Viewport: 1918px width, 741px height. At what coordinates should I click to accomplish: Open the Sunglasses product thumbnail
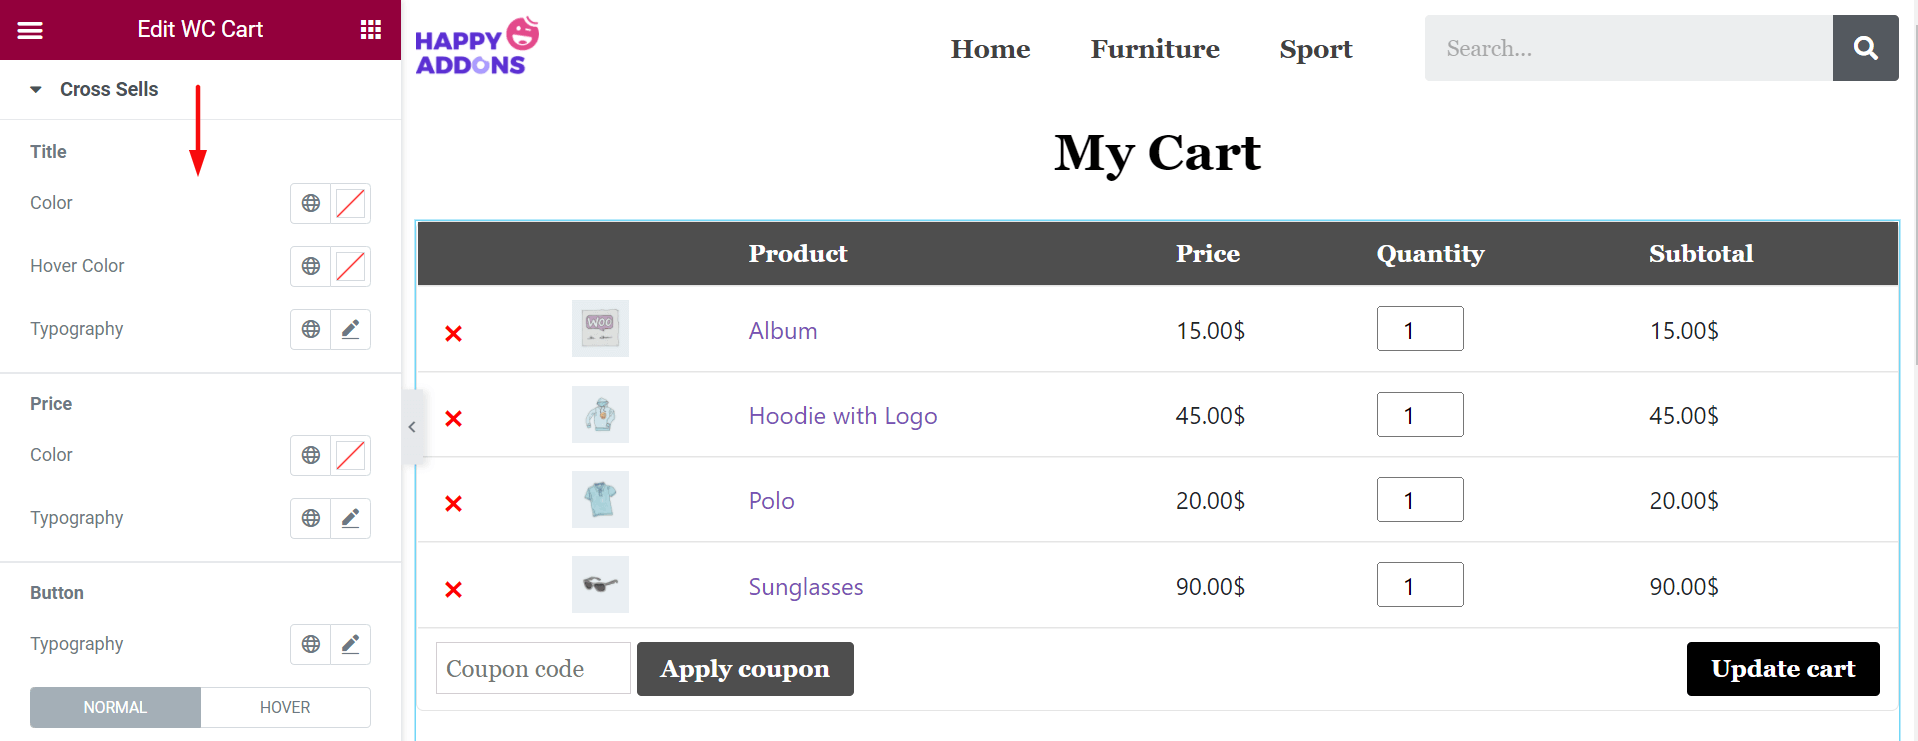[x=600, y=584]
